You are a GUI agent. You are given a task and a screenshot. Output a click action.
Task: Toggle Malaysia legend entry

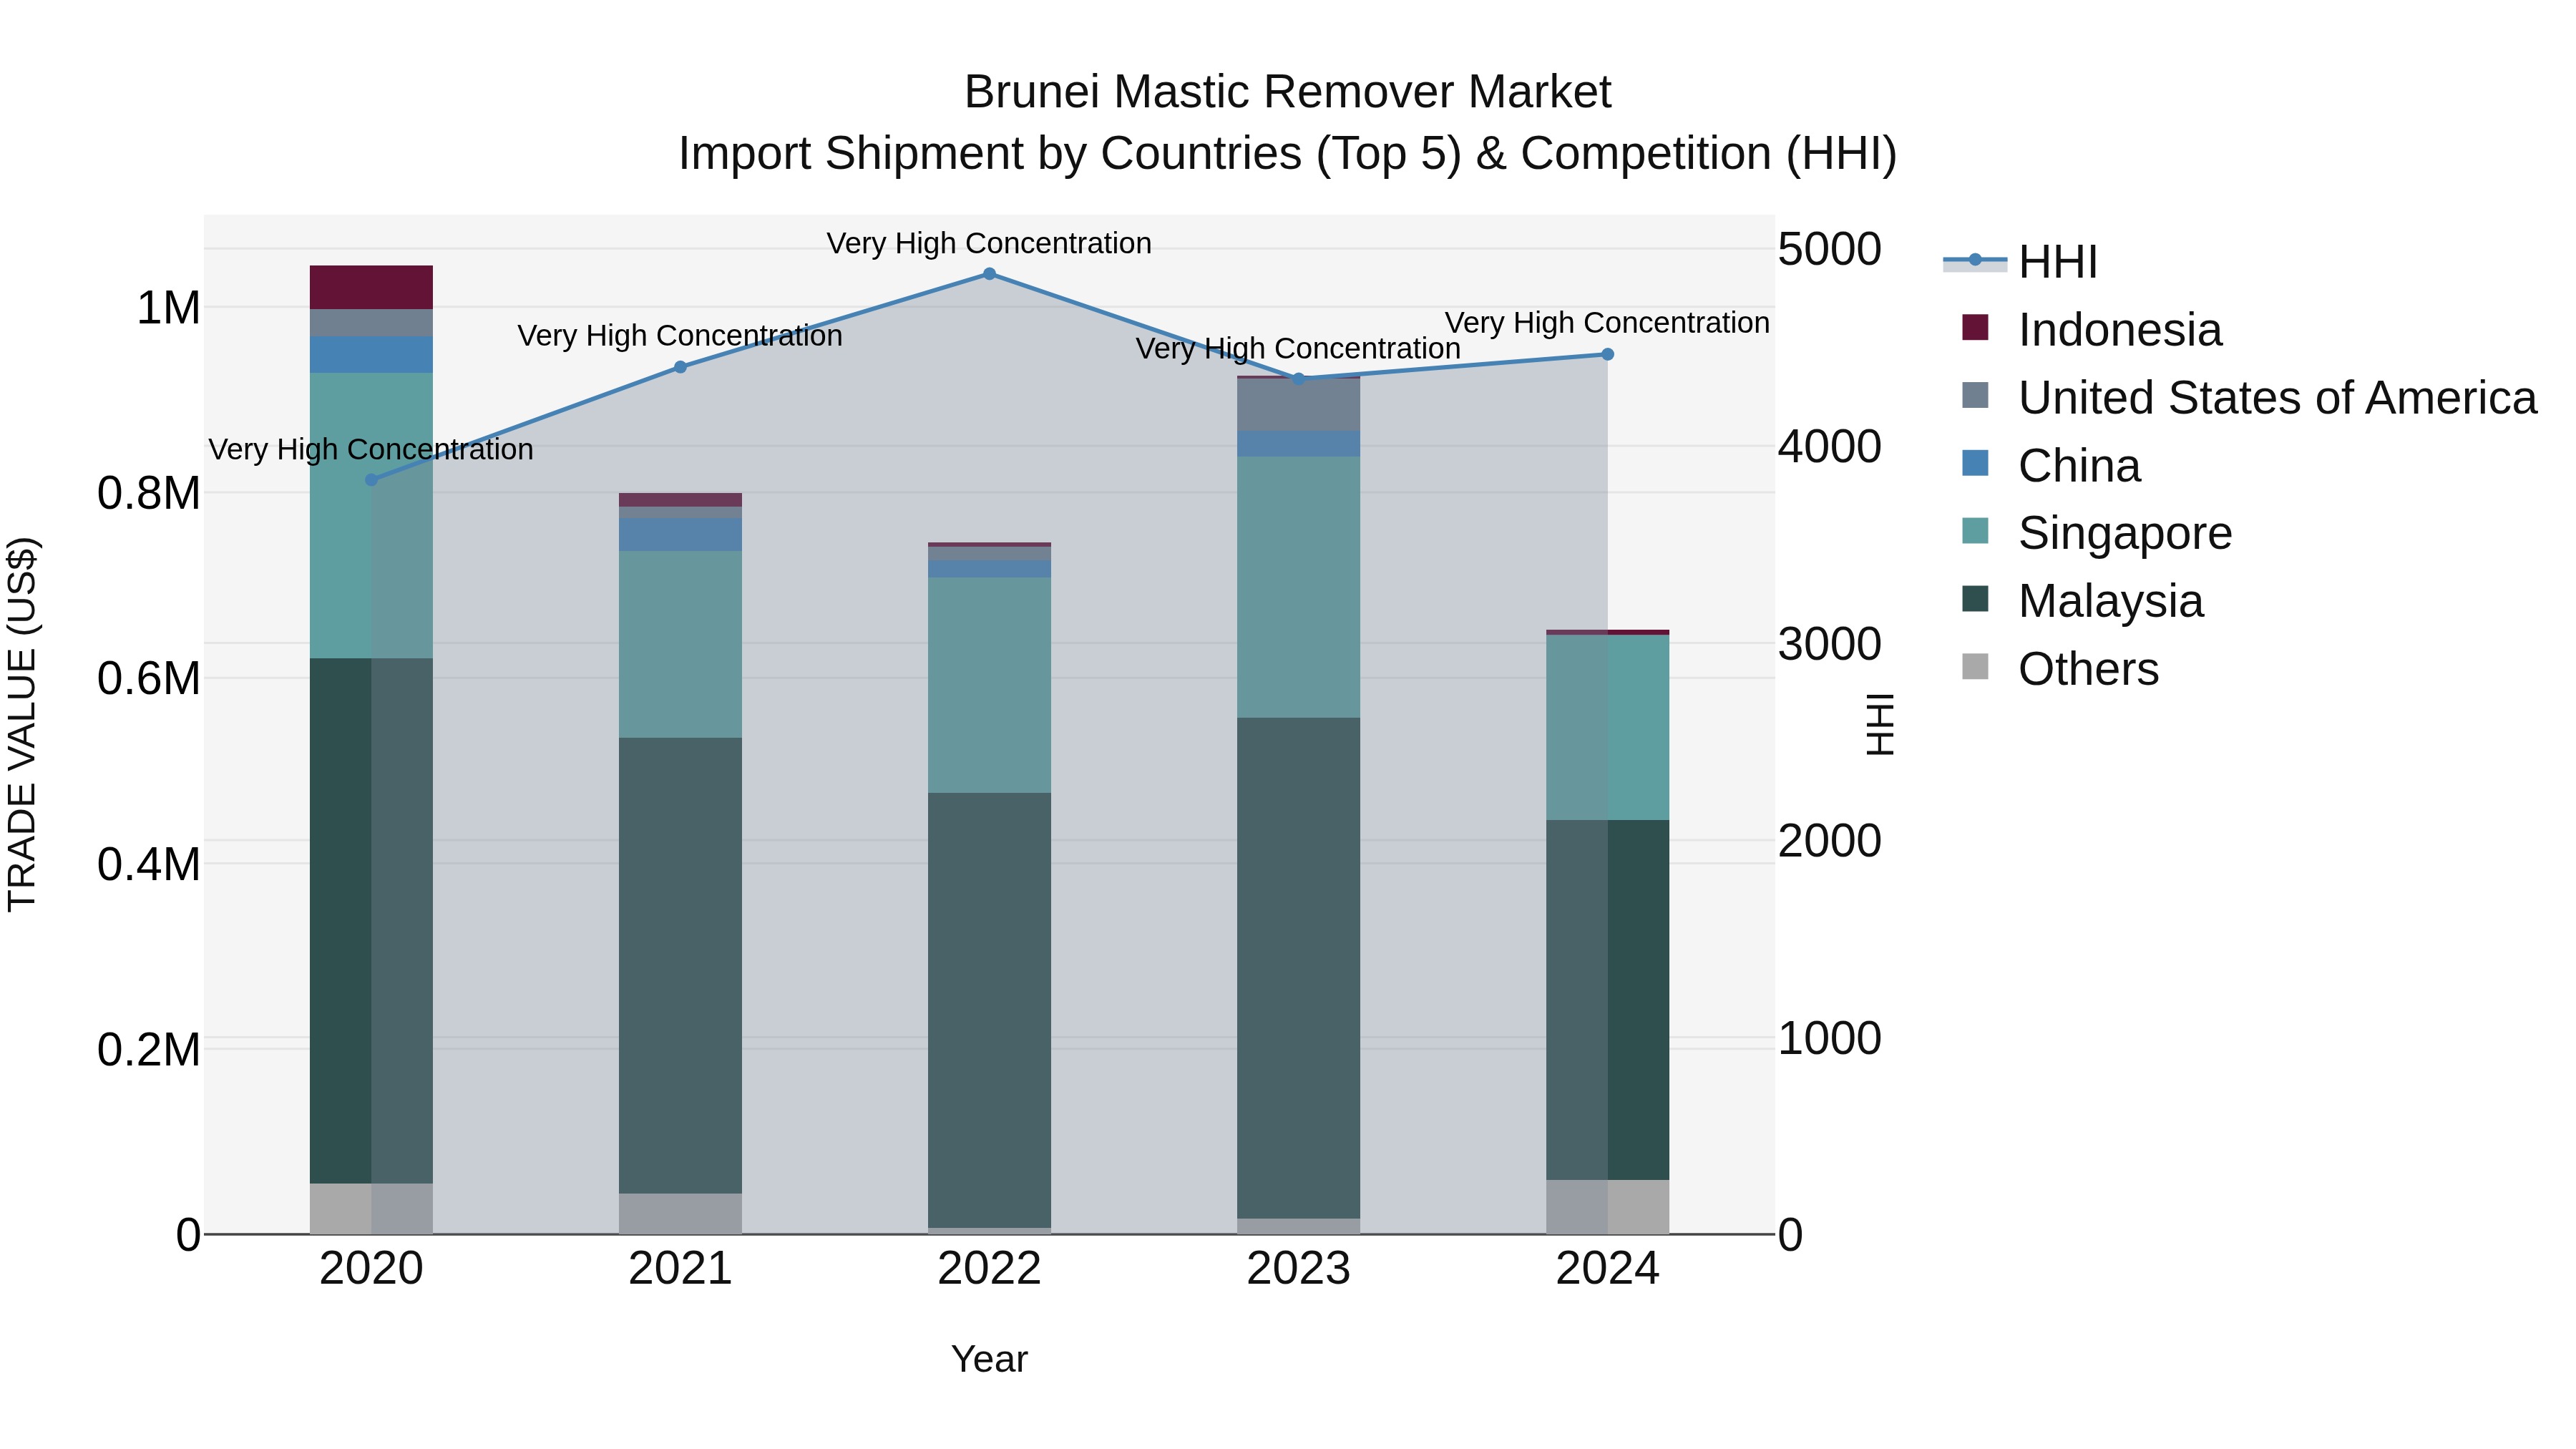tap(2082, 601)
